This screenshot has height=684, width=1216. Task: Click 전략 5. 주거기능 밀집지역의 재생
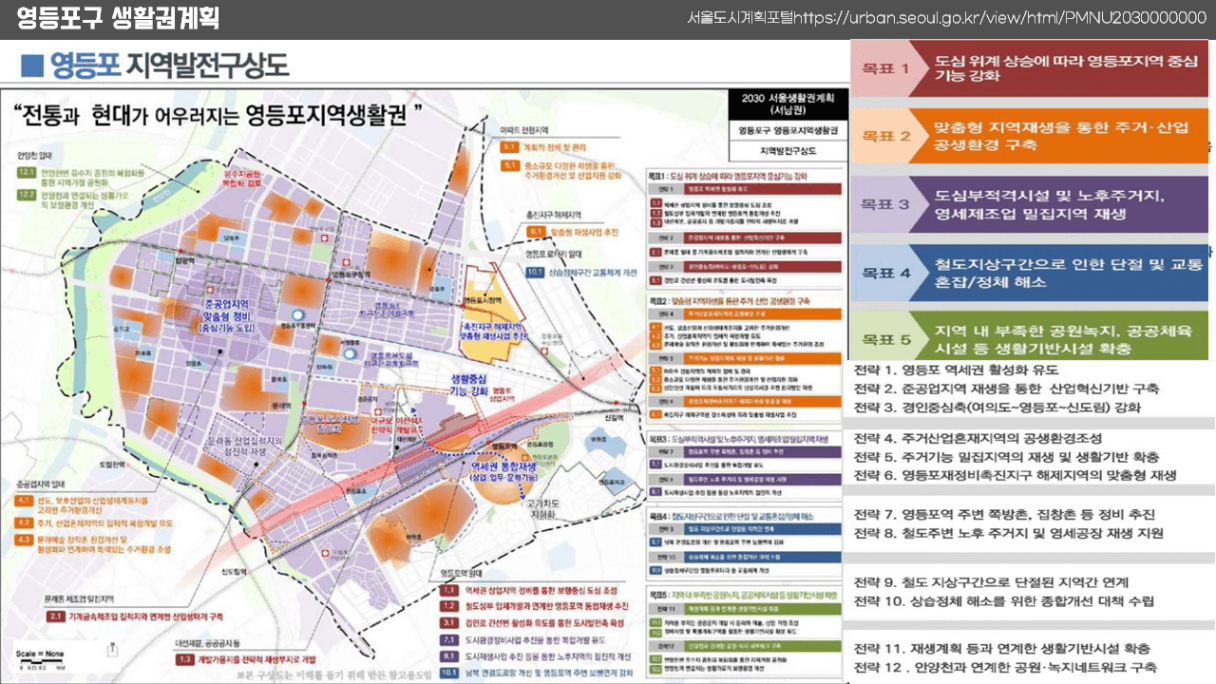tap(1009, 456)
